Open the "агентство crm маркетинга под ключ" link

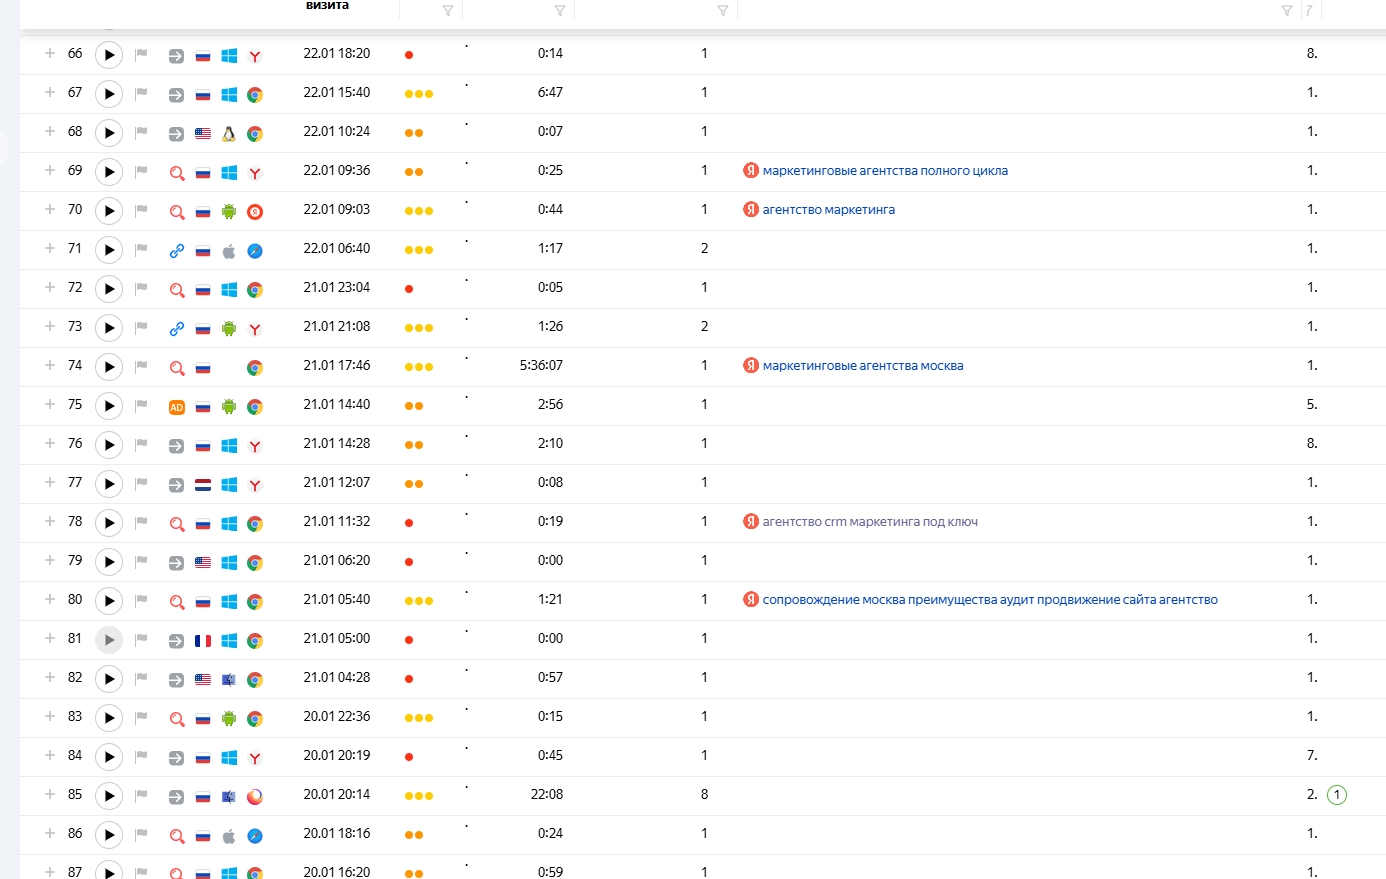click(x=869, y=522)
